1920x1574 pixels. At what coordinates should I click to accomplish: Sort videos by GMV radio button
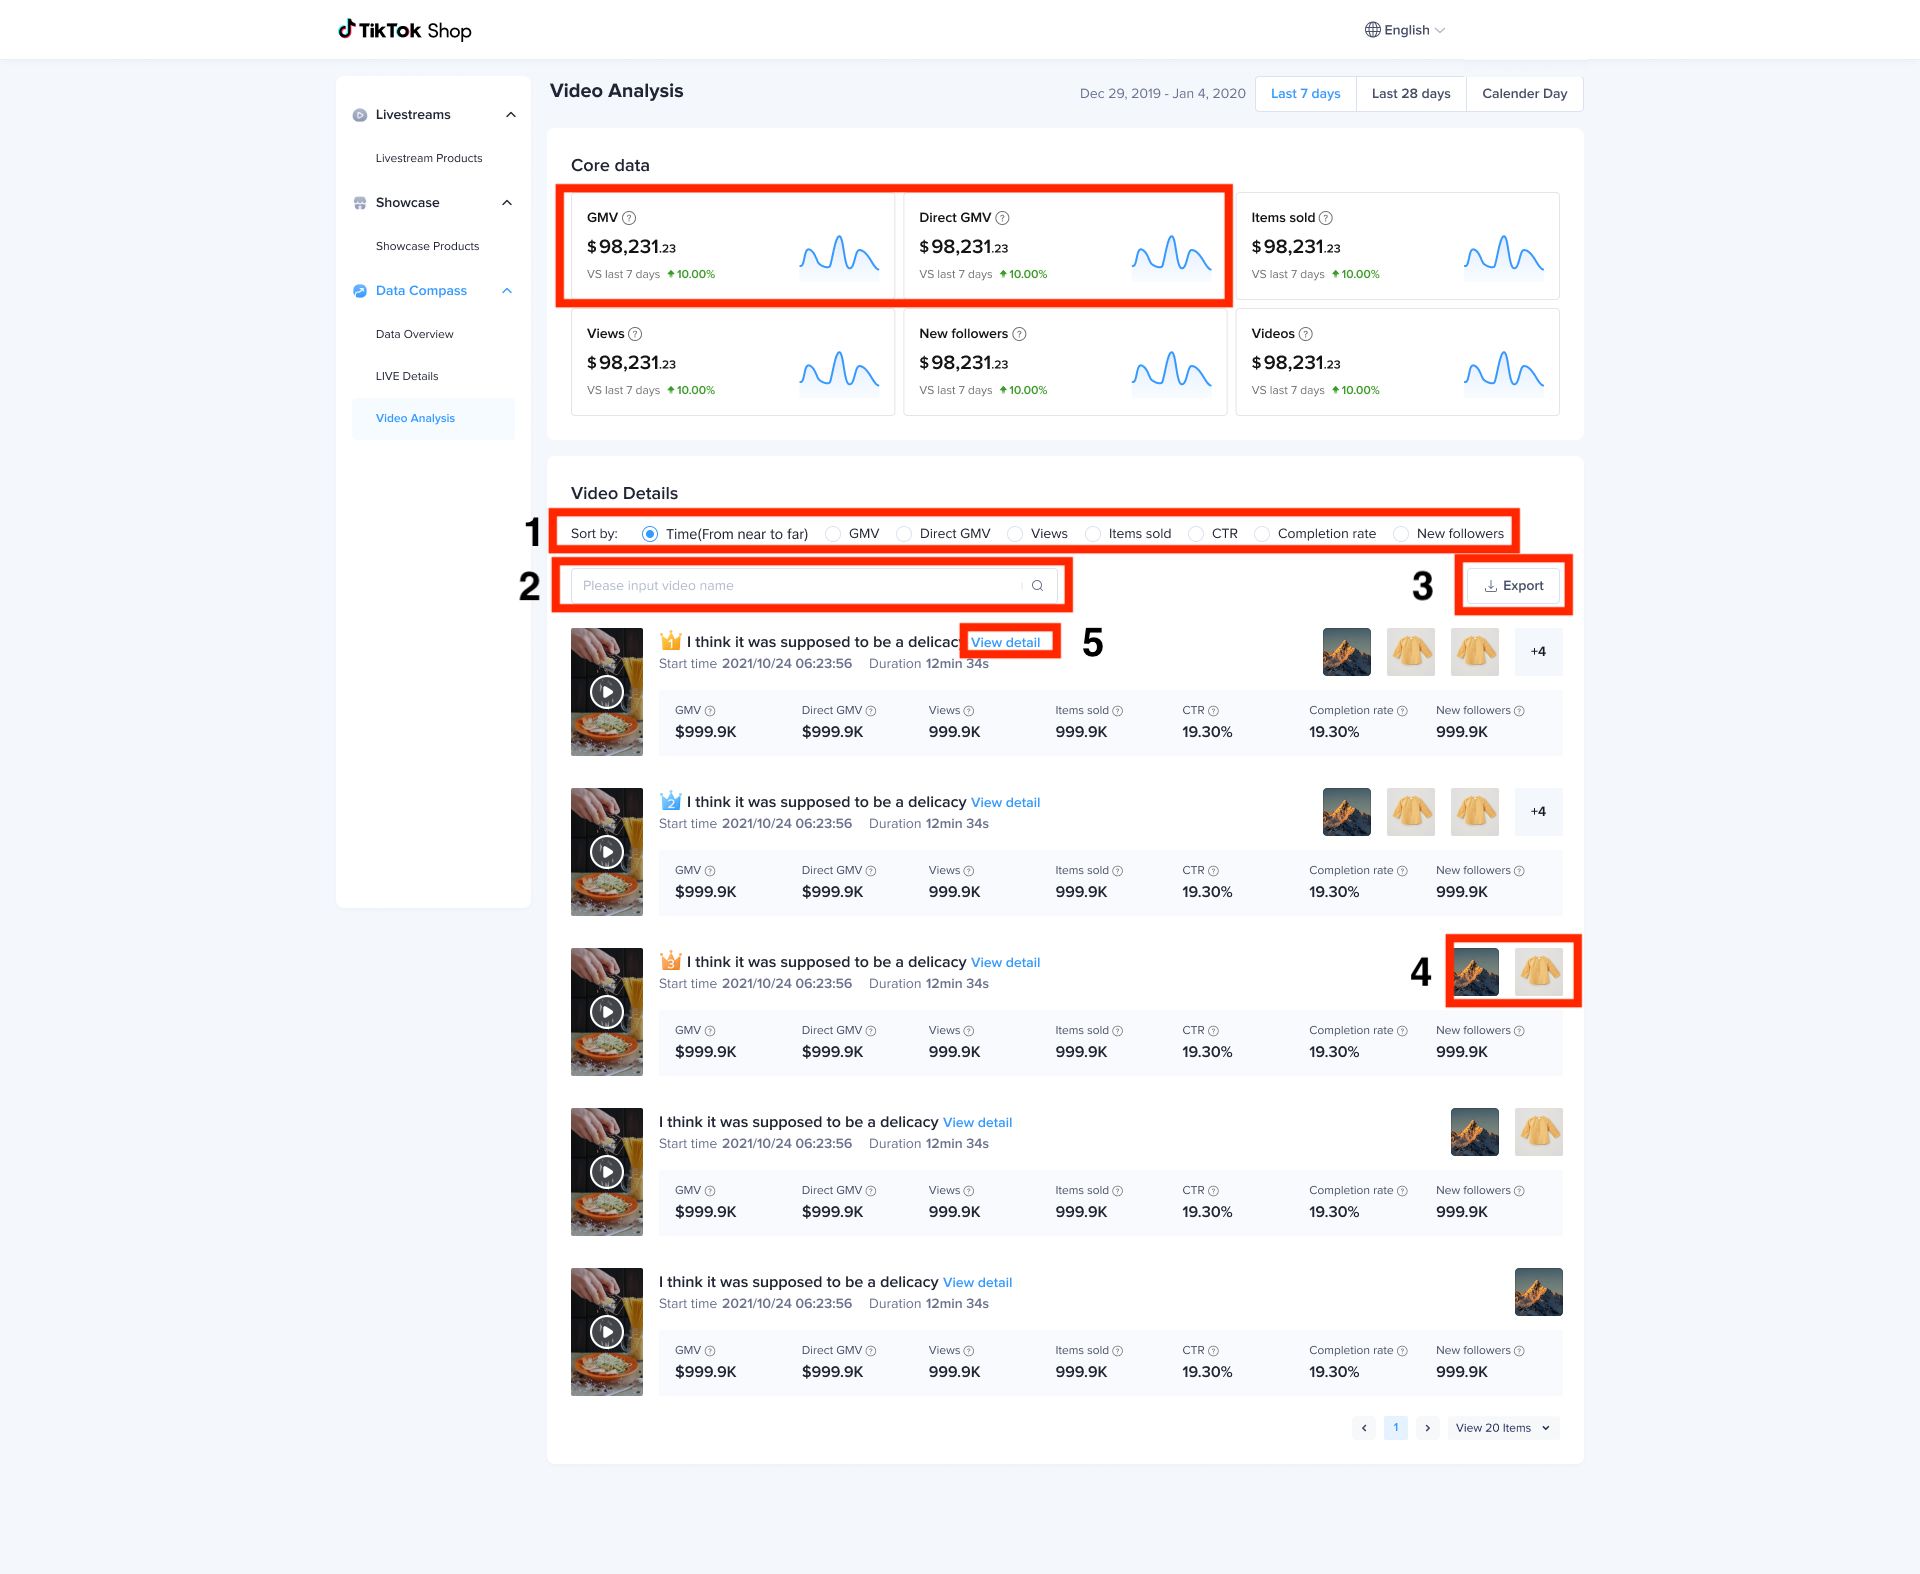833,534
